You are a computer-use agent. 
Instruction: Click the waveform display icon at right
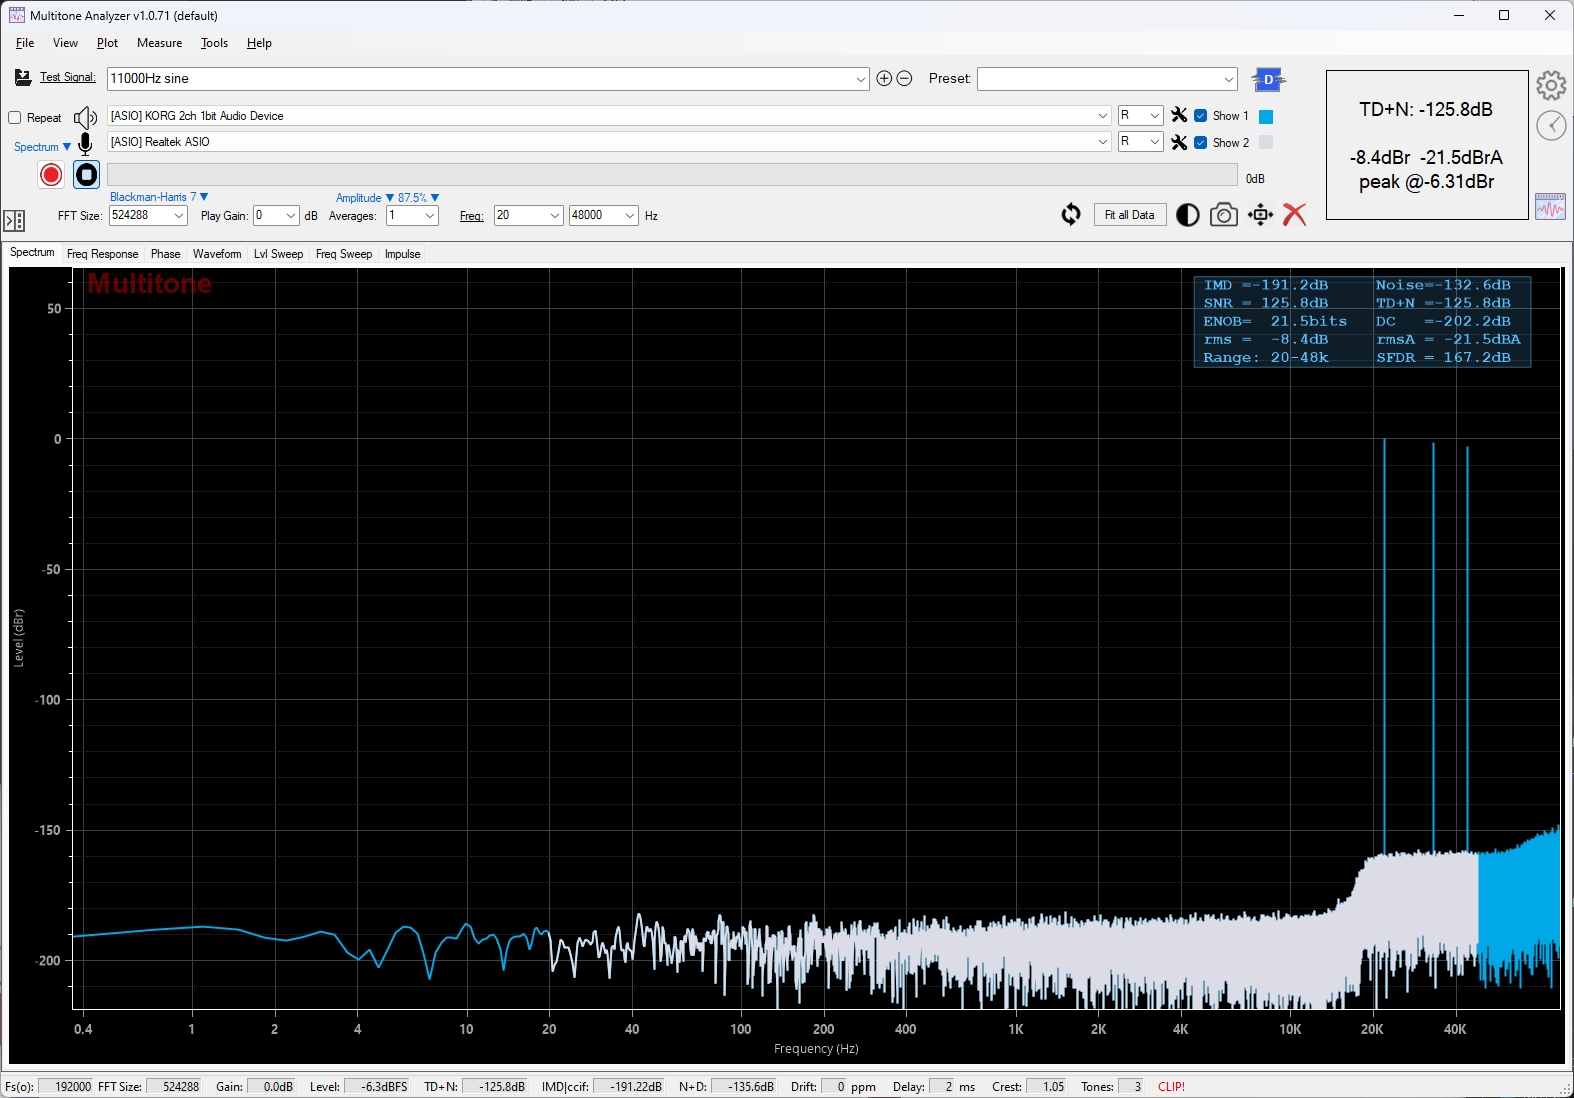click(x=1550, y=207)
